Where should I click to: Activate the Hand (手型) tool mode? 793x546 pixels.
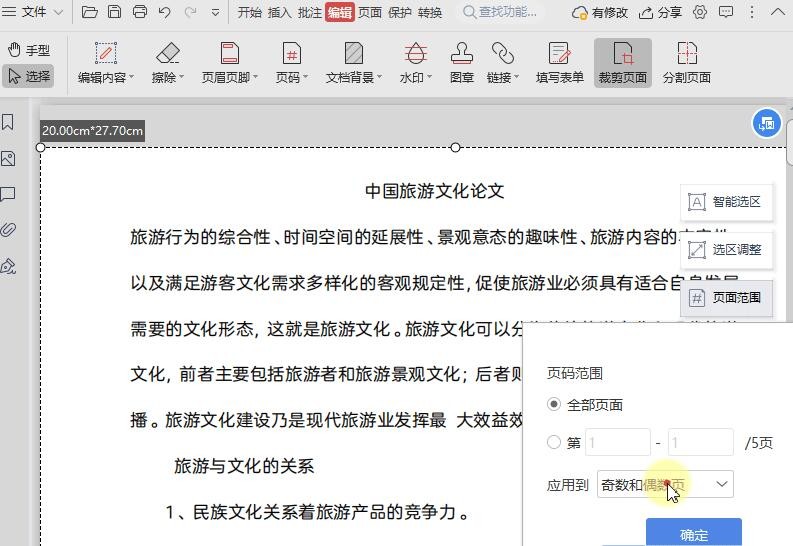coord(28,50)
